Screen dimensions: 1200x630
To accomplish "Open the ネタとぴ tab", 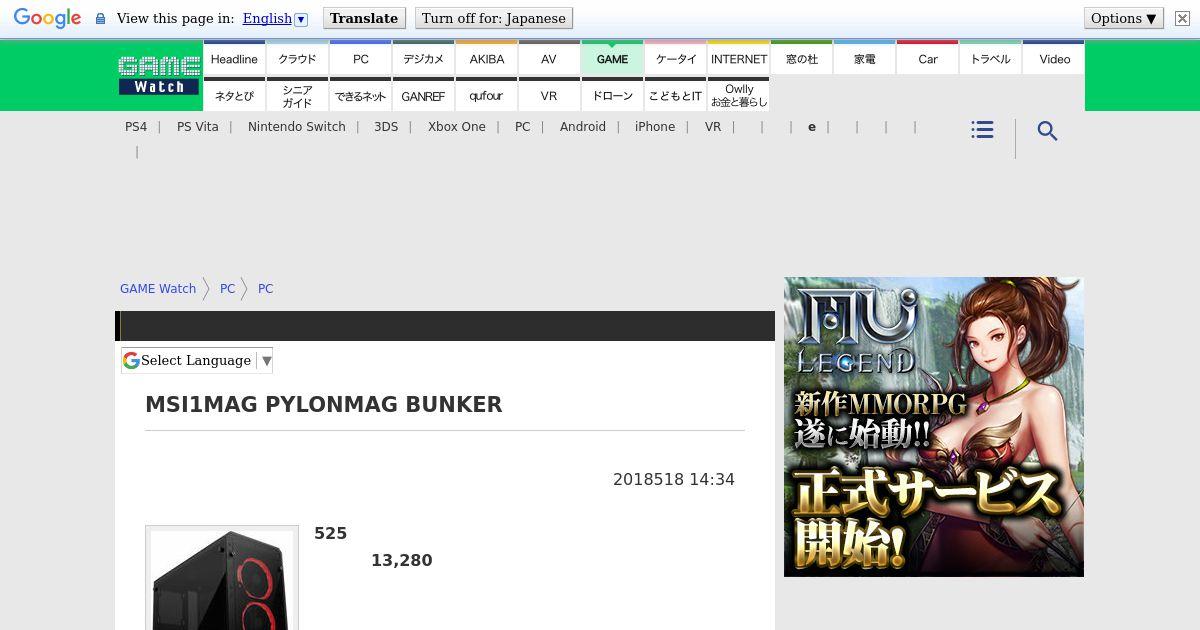I will (234, 96).
